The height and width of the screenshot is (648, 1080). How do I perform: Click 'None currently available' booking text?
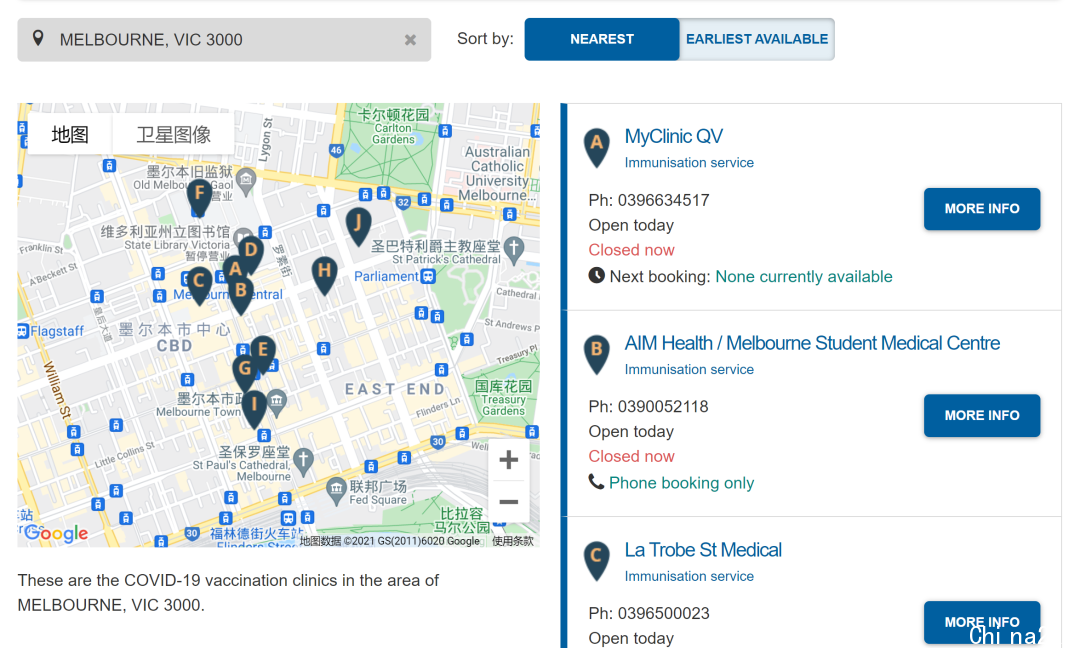tap(804, 277)
